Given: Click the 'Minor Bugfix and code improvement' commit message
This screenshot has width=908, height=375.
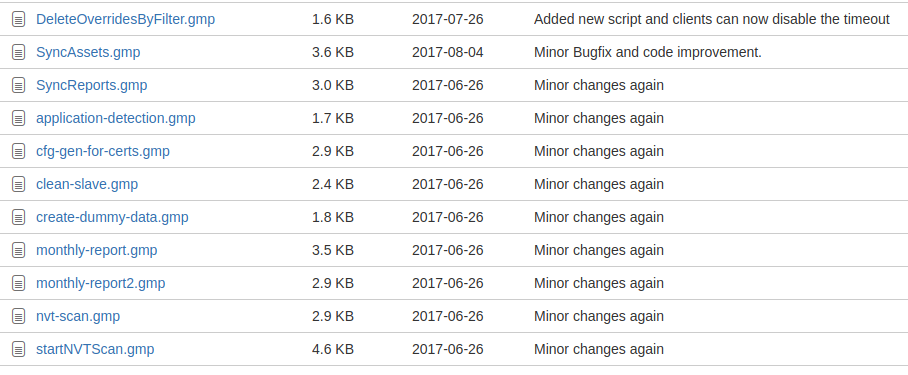Looking at the screenshot, I should point(648,52).
